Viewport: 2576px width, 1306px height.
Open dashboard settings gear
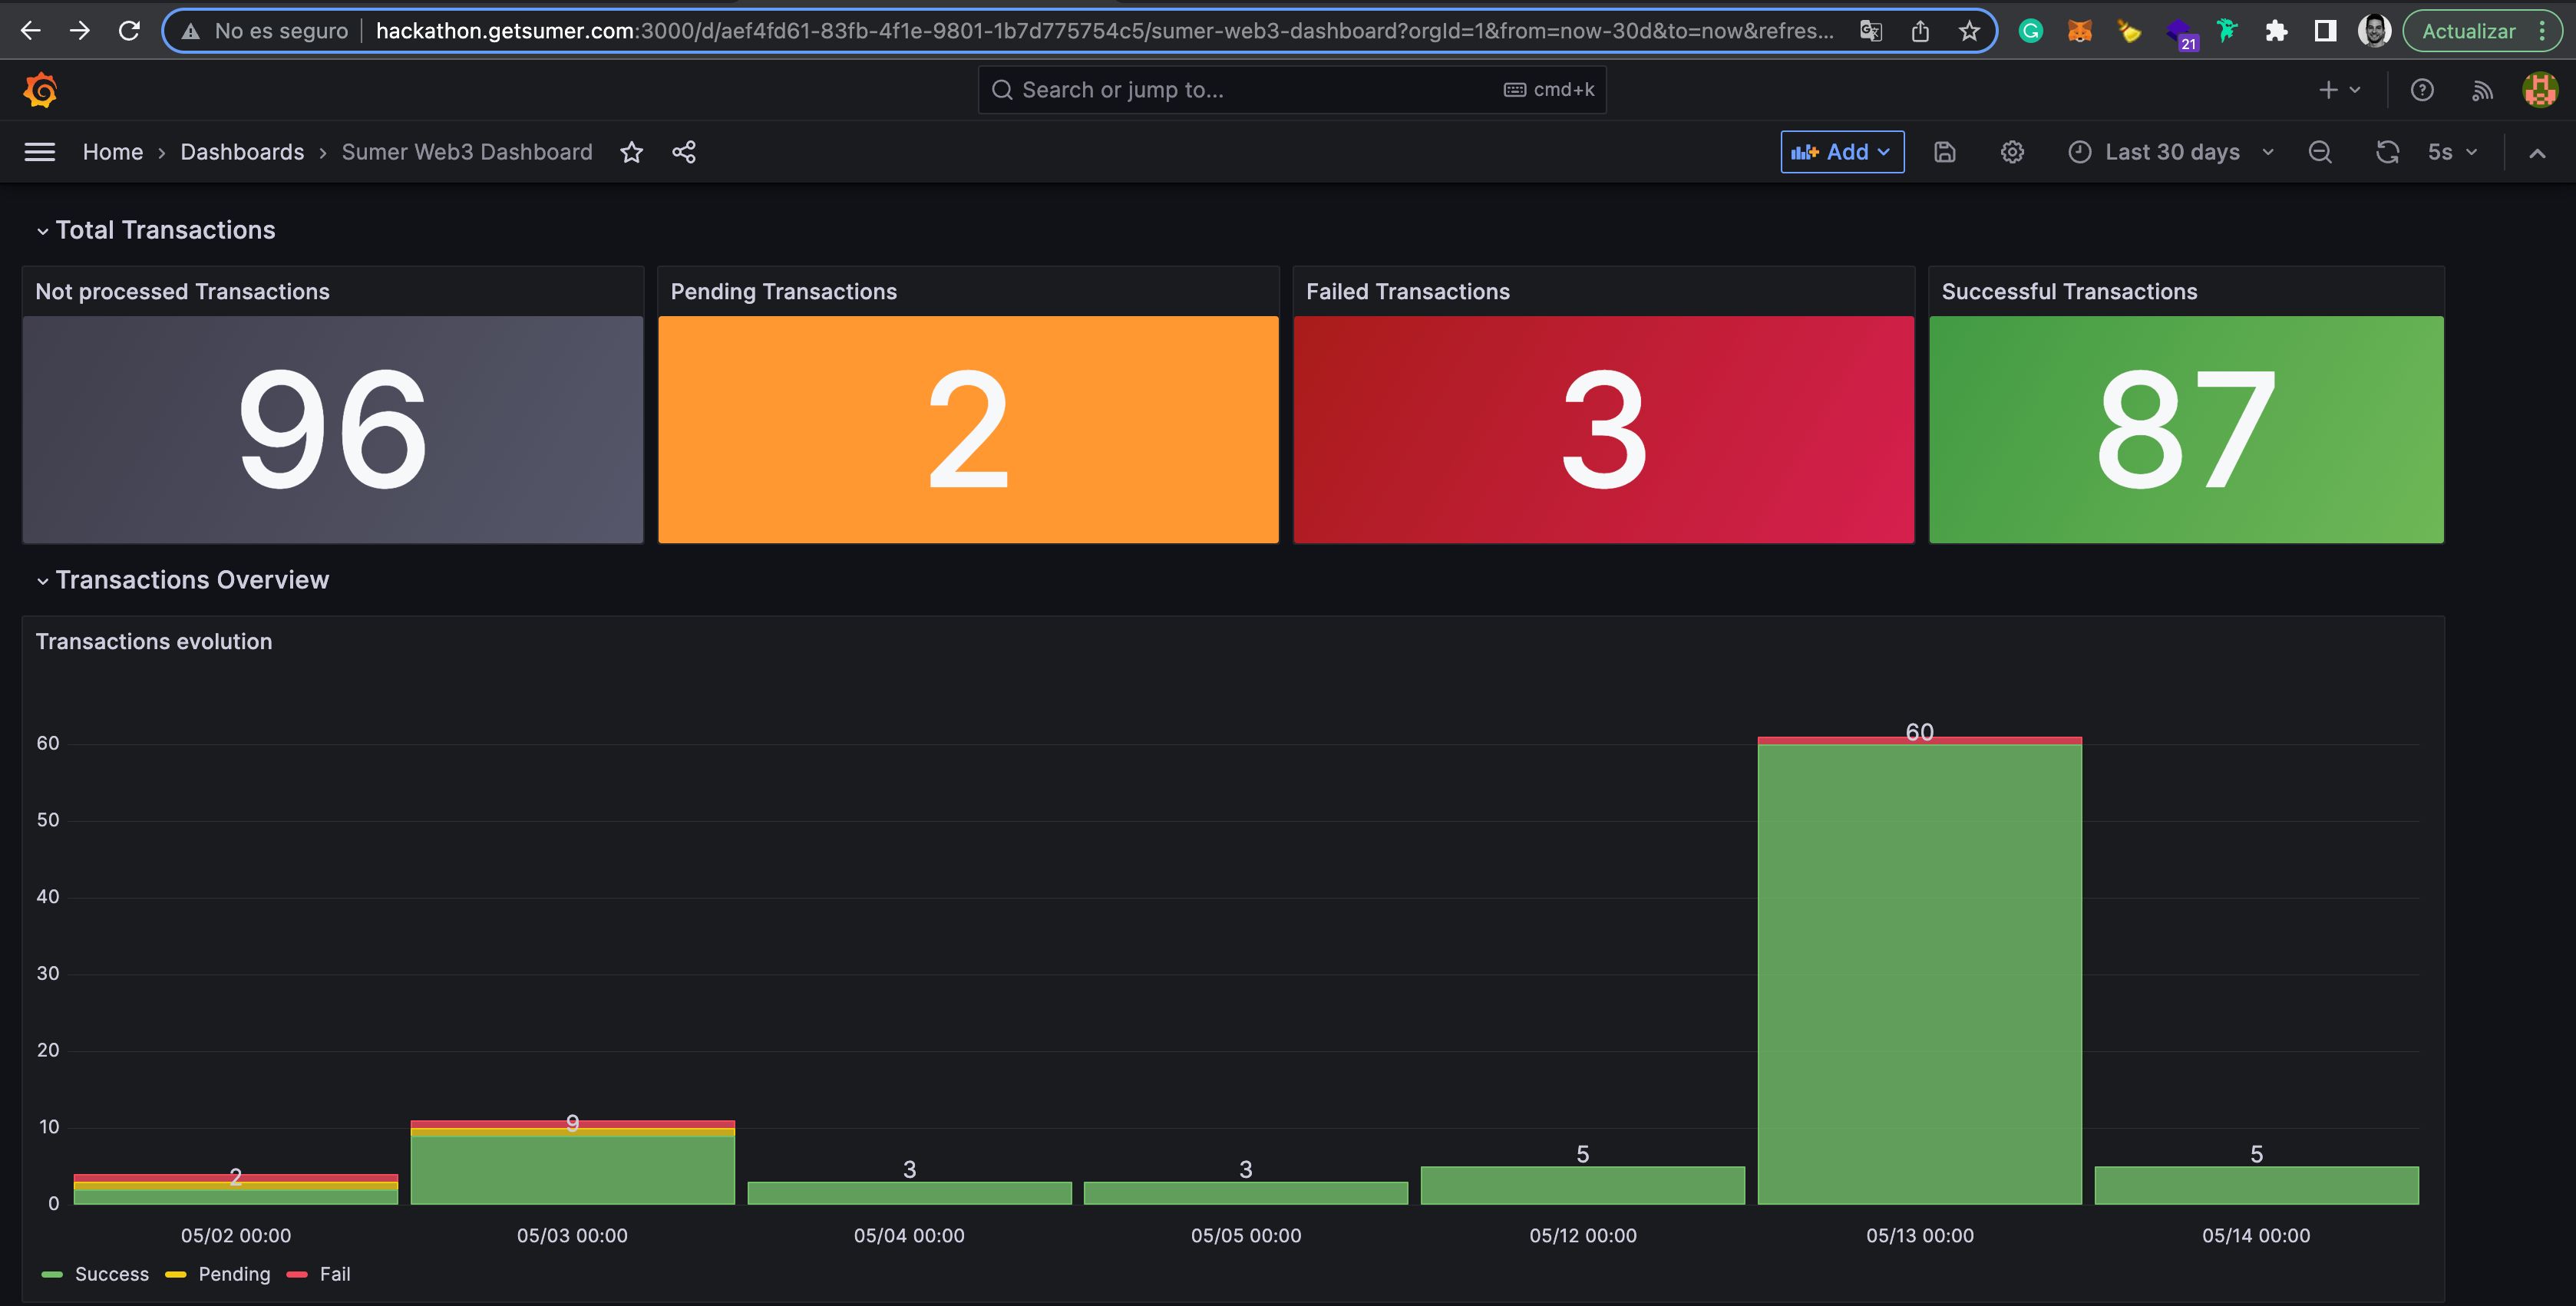coord(2012,152)
